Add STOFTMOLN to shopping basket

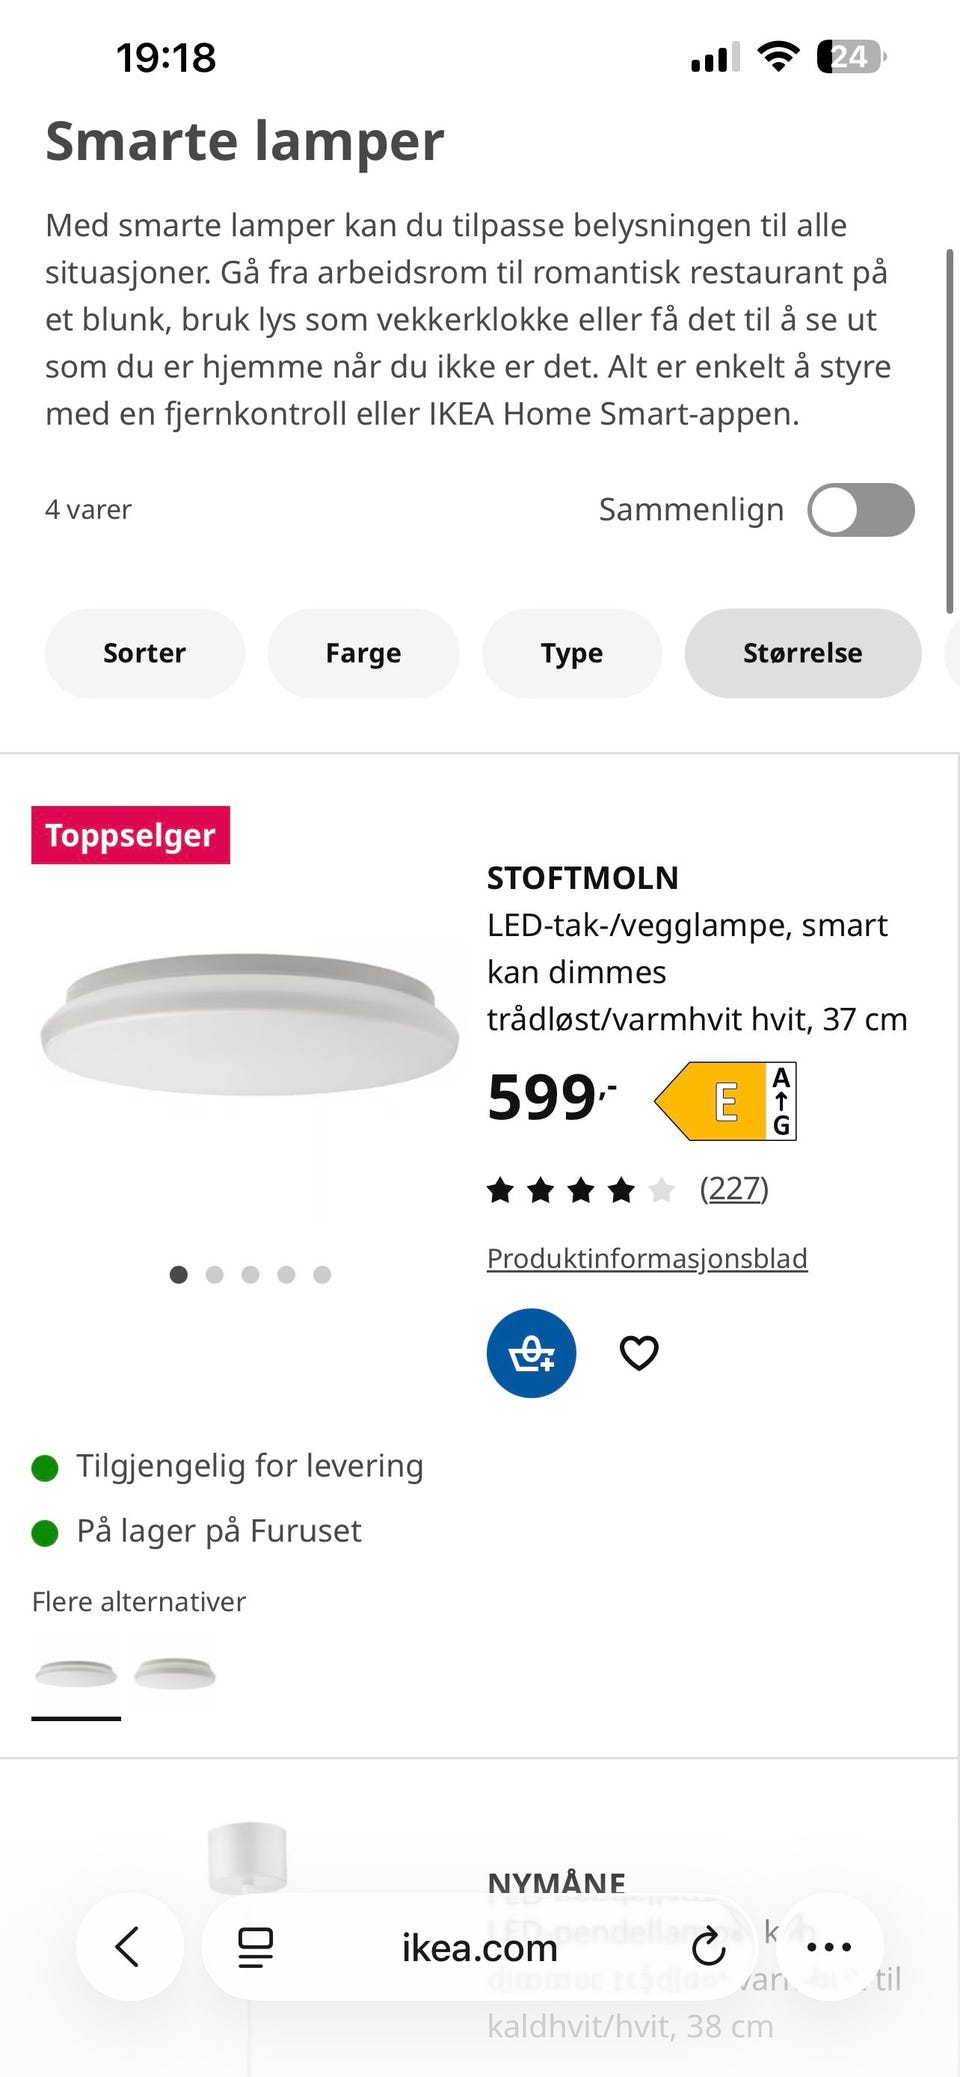point(531,1352)
